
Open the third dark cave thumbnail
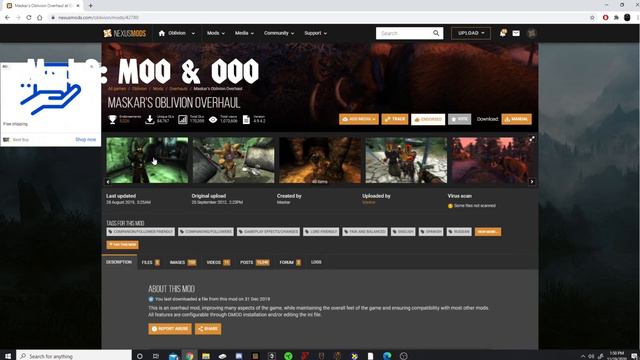320,160
